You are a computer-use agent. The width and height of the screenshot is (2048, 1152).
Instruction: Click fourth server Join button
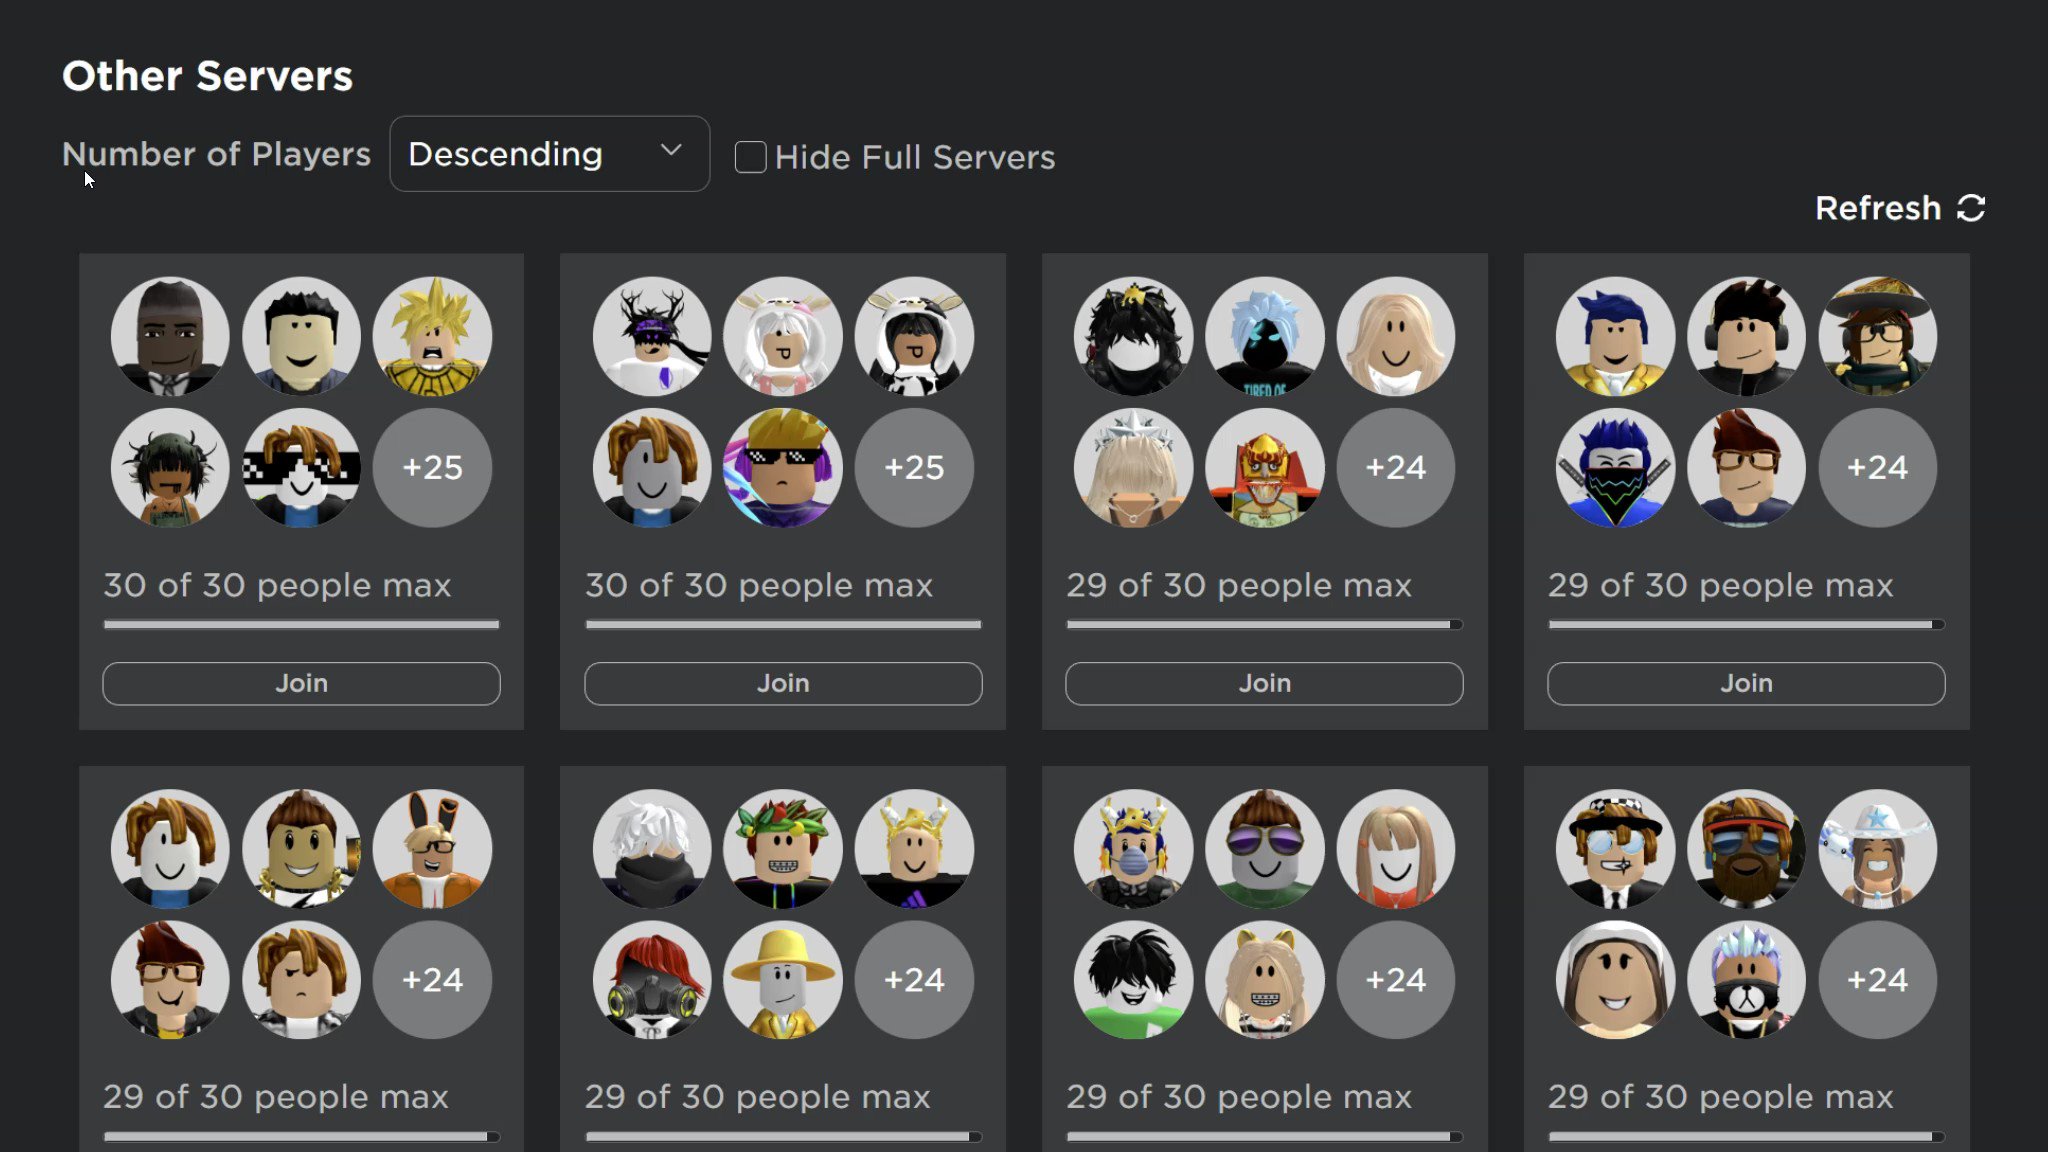(1746, 682)
